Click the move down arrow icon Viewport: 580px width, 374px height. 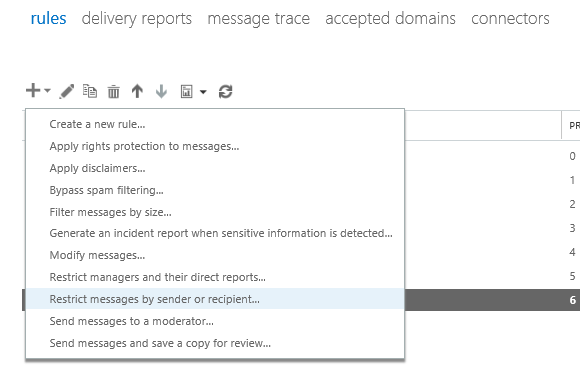click(161, 91)
